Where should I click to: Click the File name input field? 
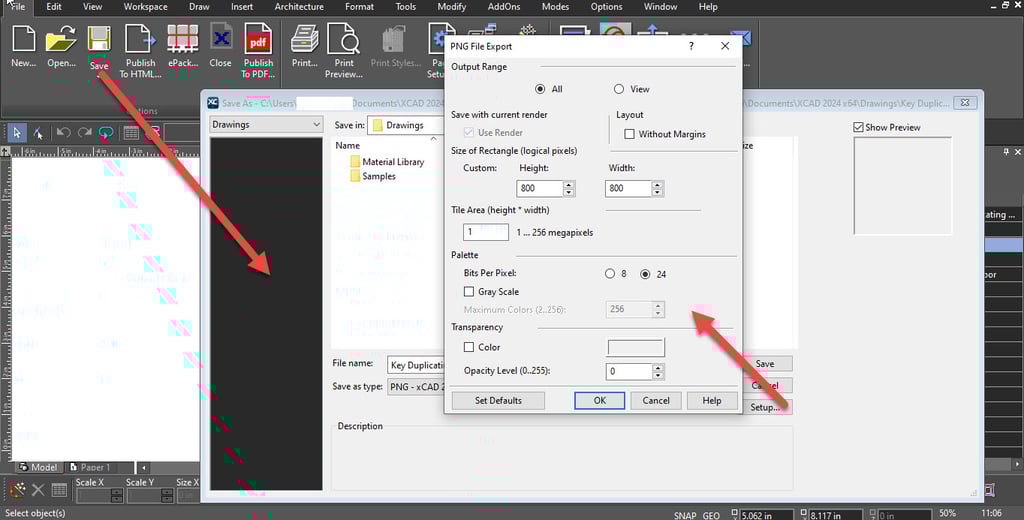(x=416, y=365)
